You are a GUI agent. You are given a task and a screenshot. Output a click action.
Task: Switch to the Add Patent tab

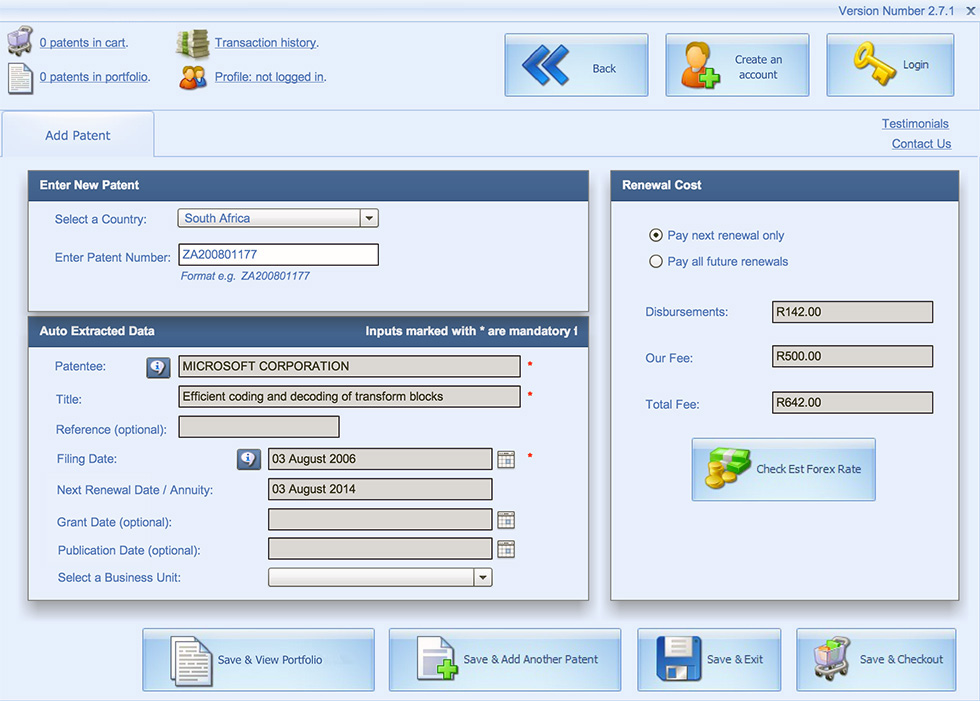[x=78, y=135]
